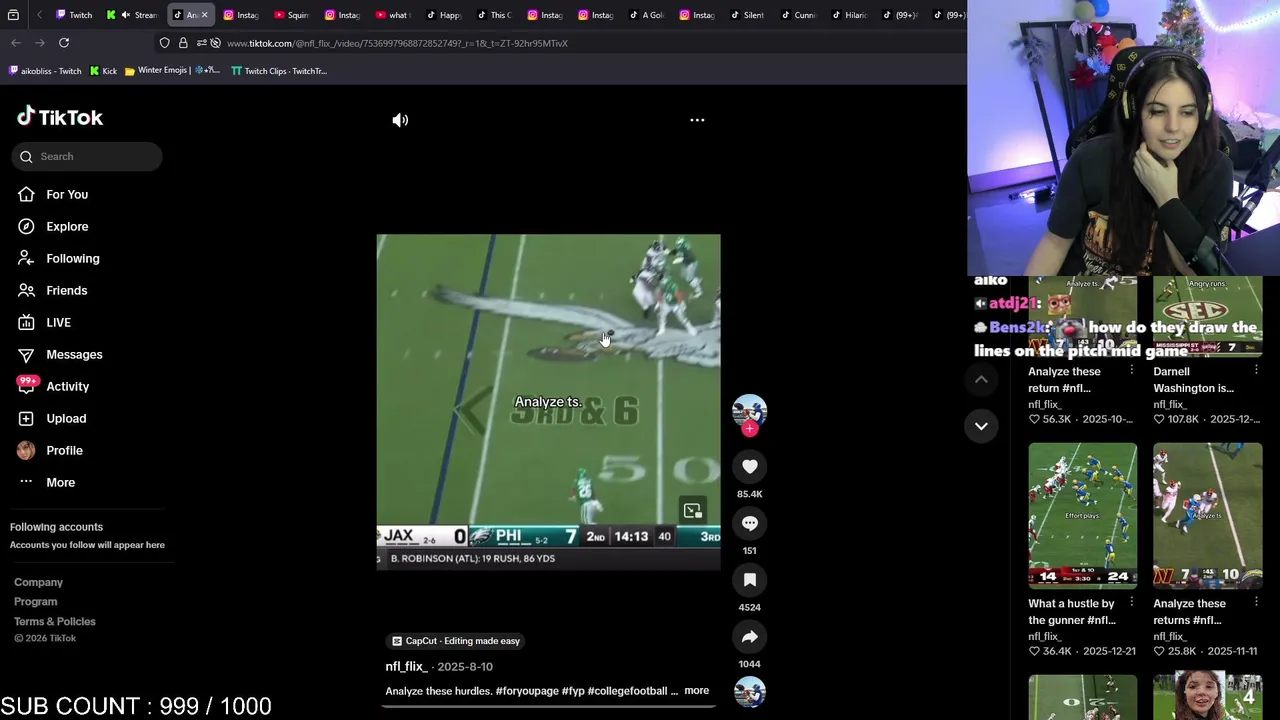The width and height of the screenshot is (1280, 720).
Task: Open the 'What a hustle by the gunner' thumbnail
Action: click(x=1082, y=516)
